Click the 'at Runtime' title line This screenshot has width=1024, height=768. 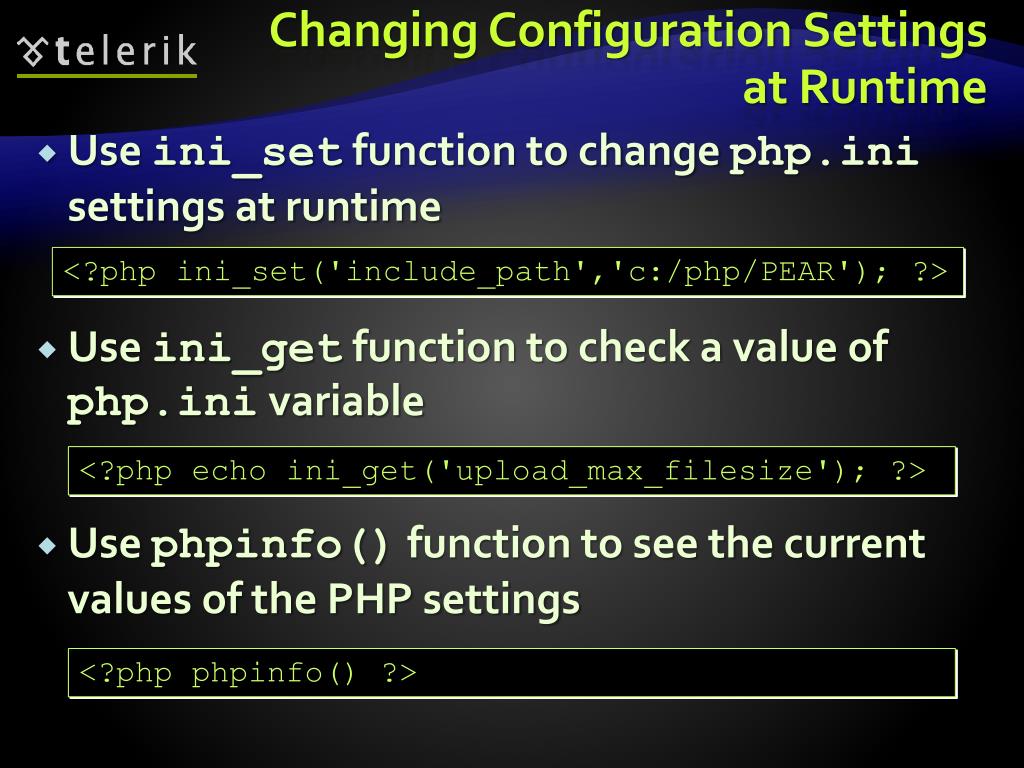coord(865,87)
